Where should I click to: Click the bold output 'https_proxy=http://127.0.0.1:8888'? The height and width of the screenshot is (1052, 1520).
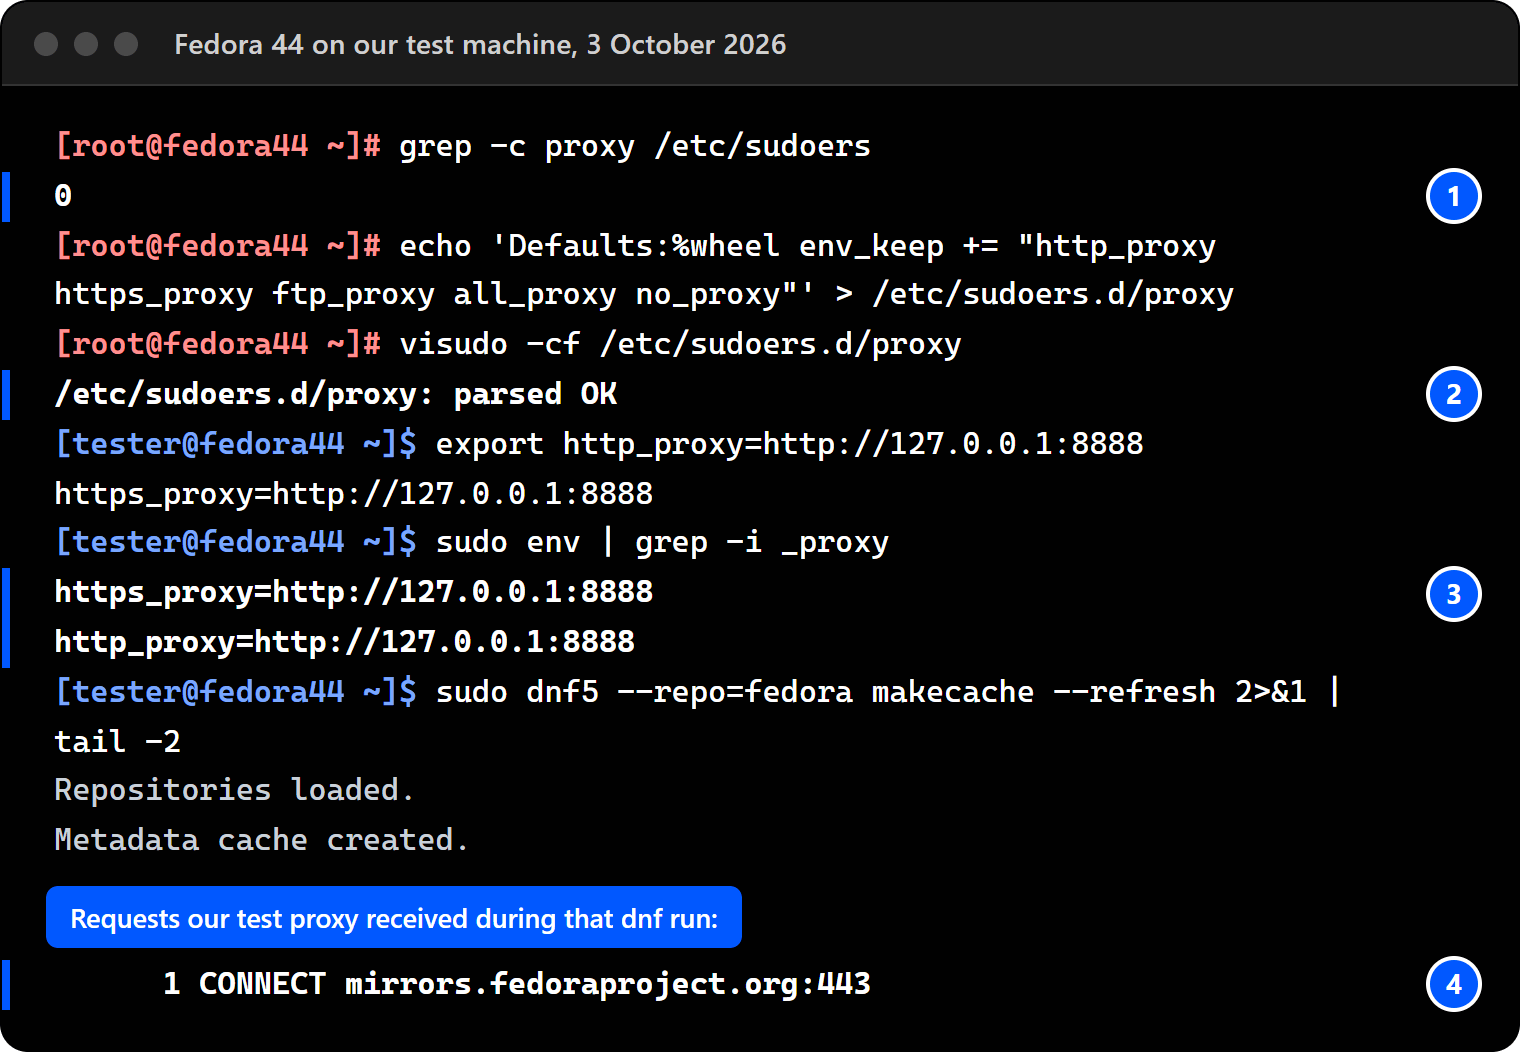tap(354, 592)
